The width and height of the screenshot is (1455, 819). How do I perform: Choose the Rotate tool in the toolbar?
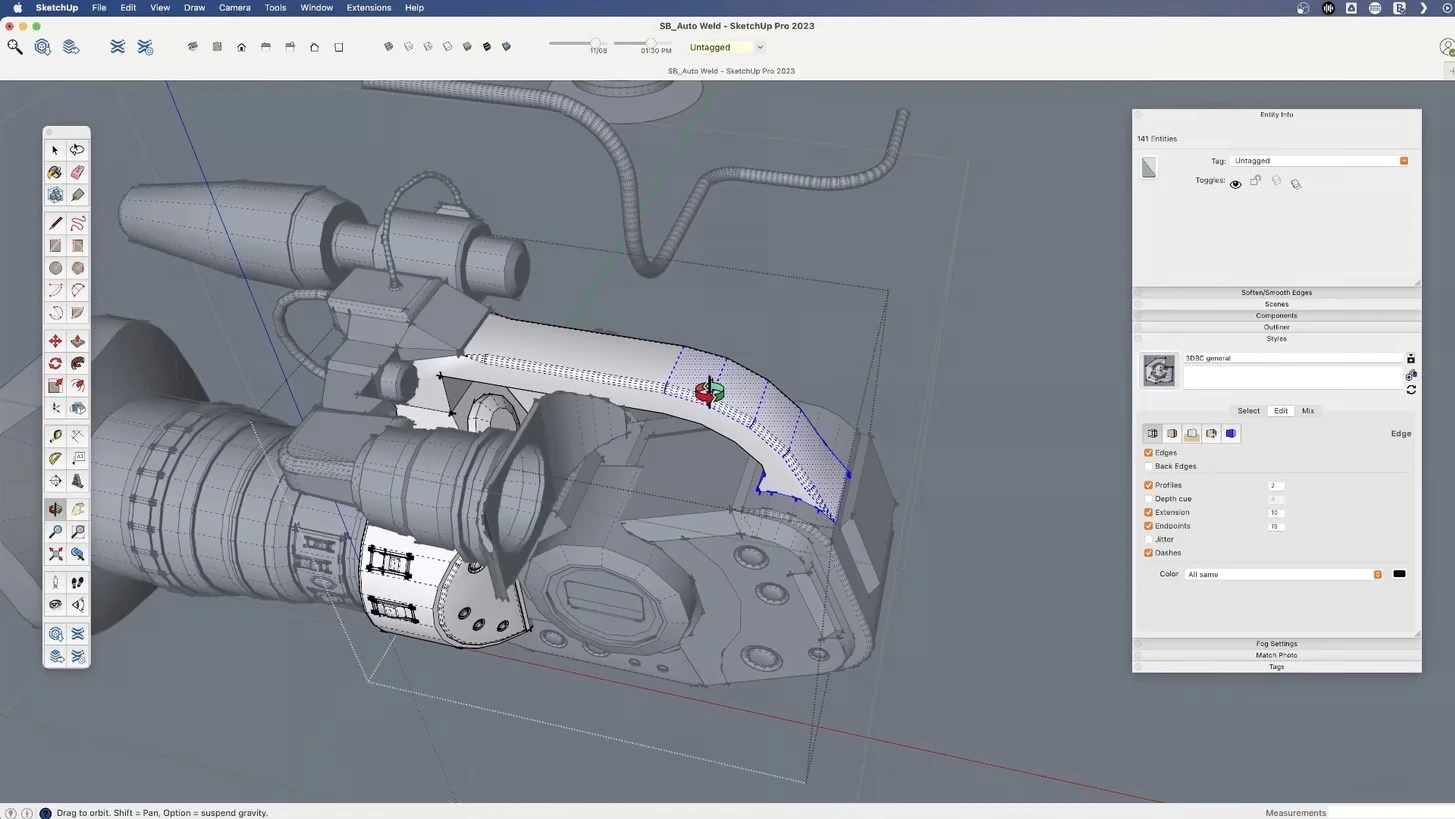pyautogui.click(x=55, y=363)
